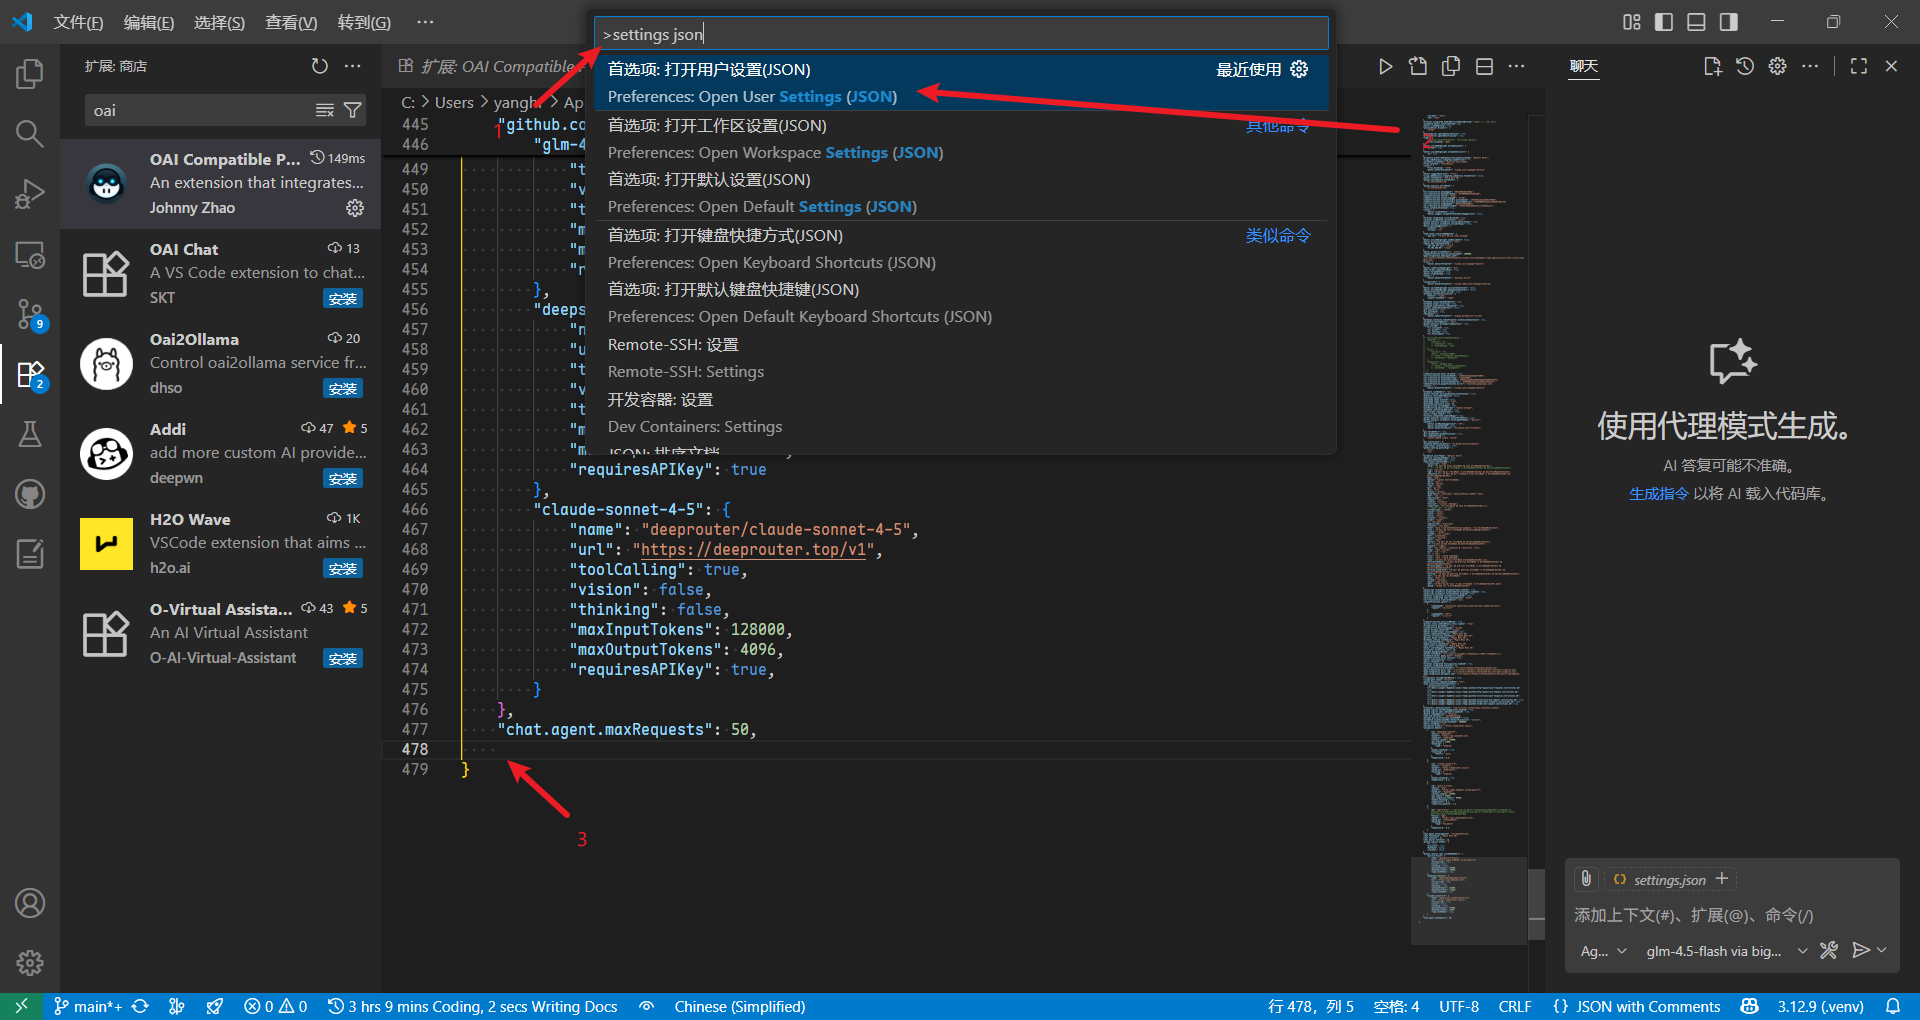Clear the extensions search results
This screenshot has width=1920, height=1020.
tap(325, 110)
